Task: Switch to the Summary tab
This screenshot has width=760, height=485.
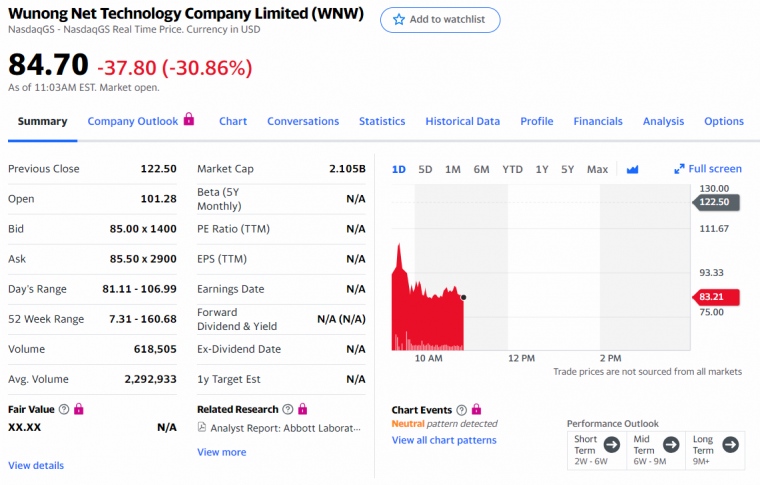Action: coord(43,121)
